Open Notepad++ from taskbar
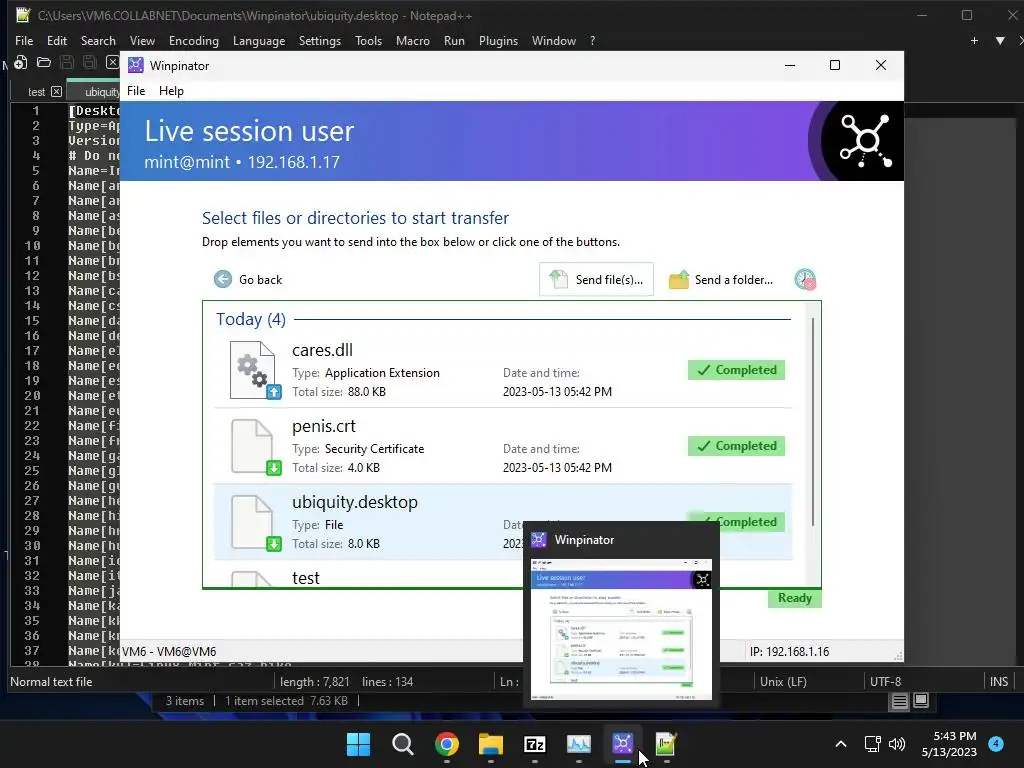The height and width of the screenshot is (768, 1024). coord(666,744)
